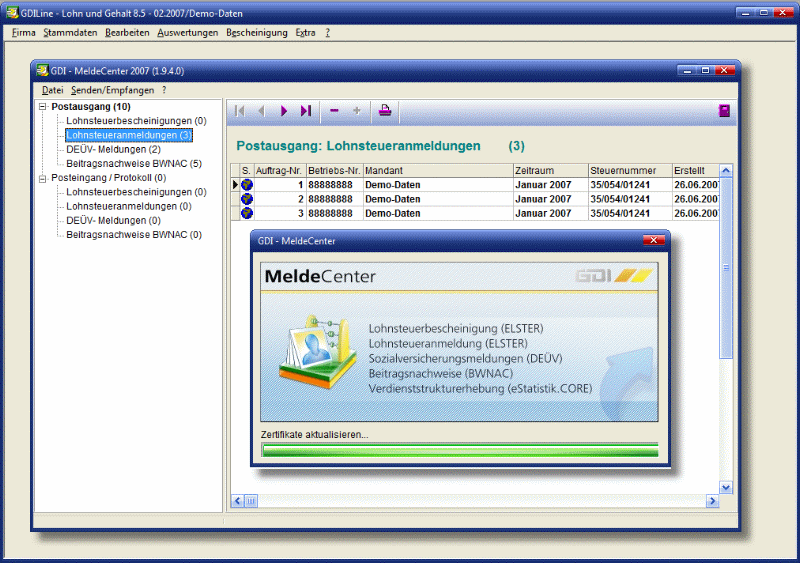Click the purple book icon at toolbar right
The width and height of the screenshot is (800, 563).
[x=724, y=111]
